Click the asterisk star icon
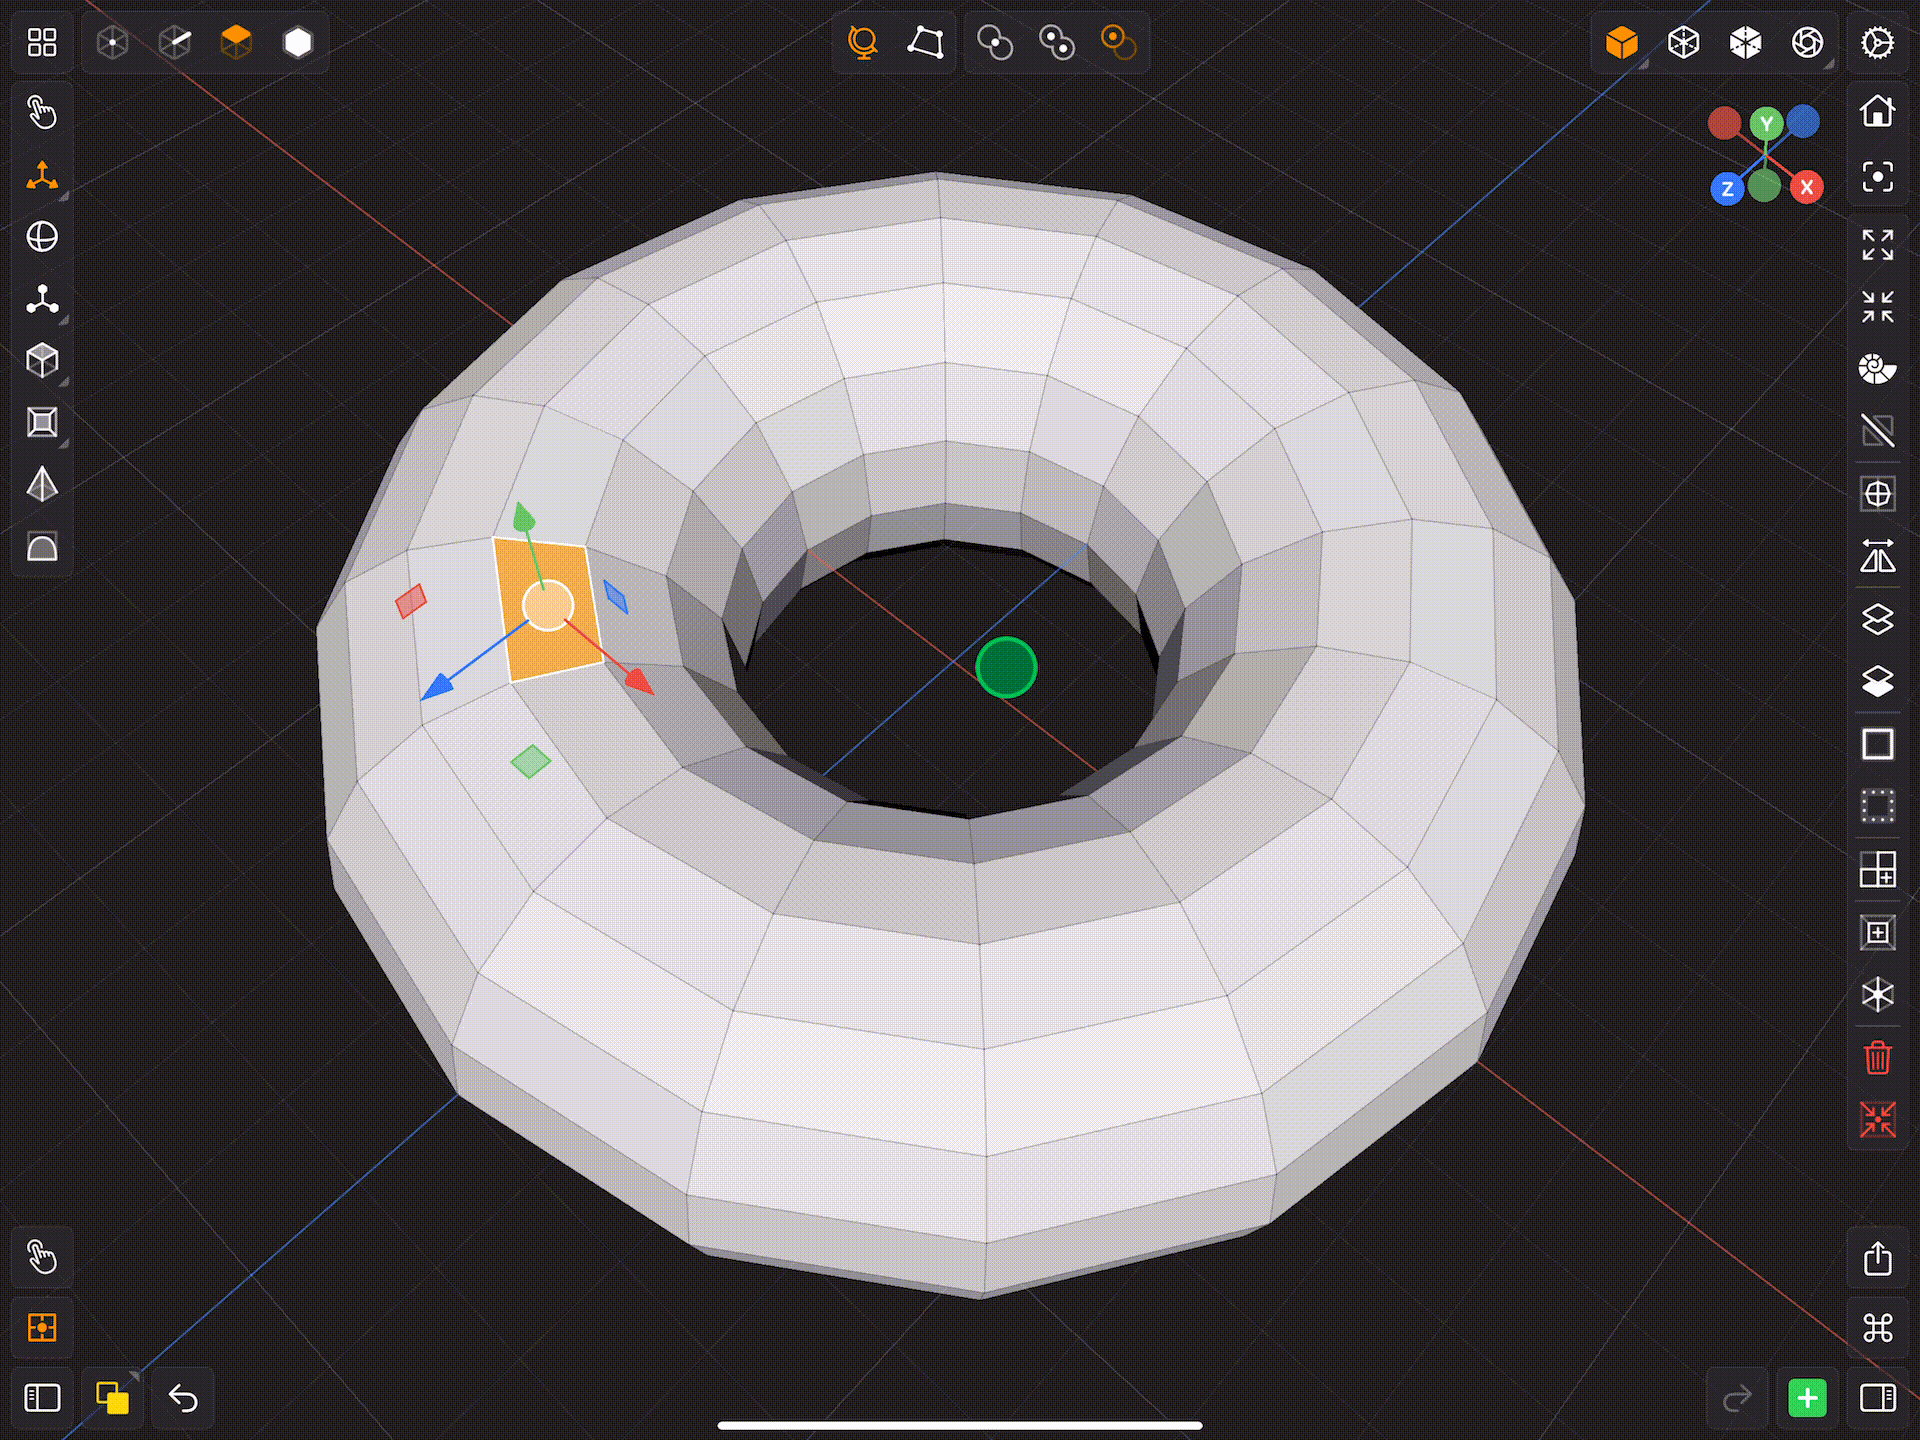Viewport: 1920px width, 1440px height. (1878, 994)
